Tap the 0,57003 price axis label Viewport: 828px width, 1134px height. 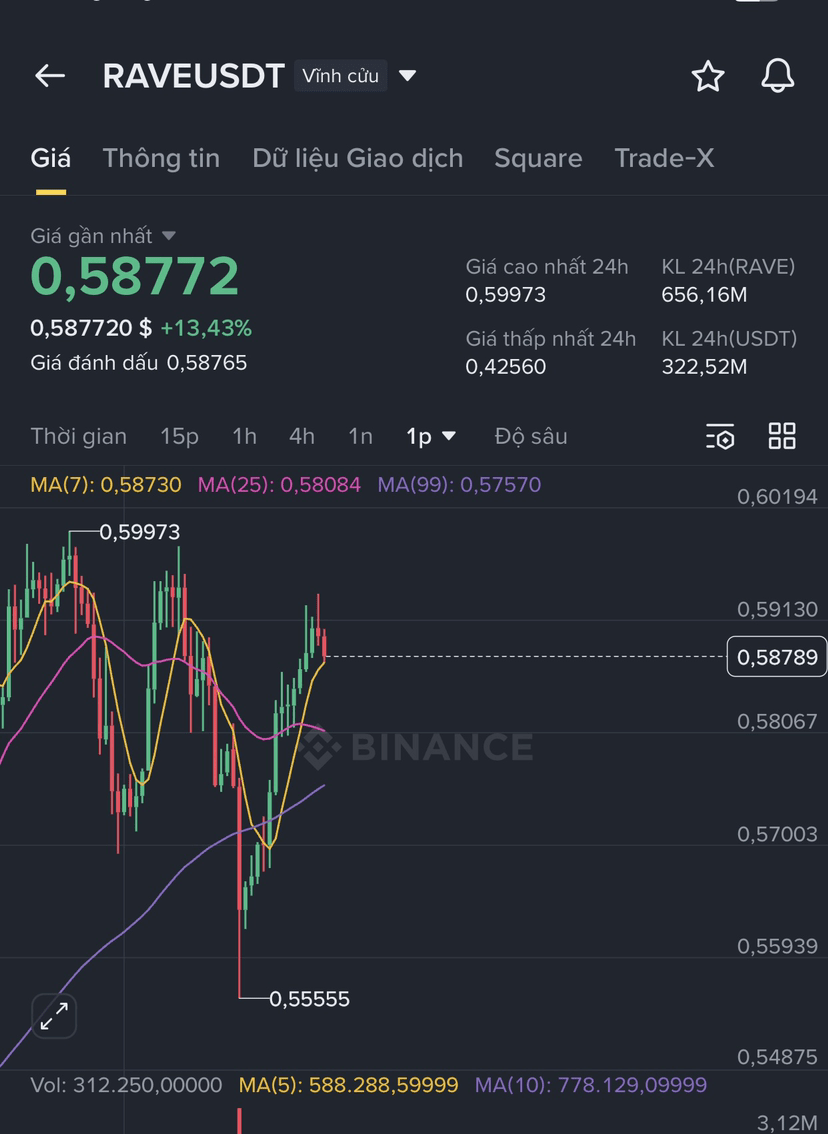pos(777,834)
